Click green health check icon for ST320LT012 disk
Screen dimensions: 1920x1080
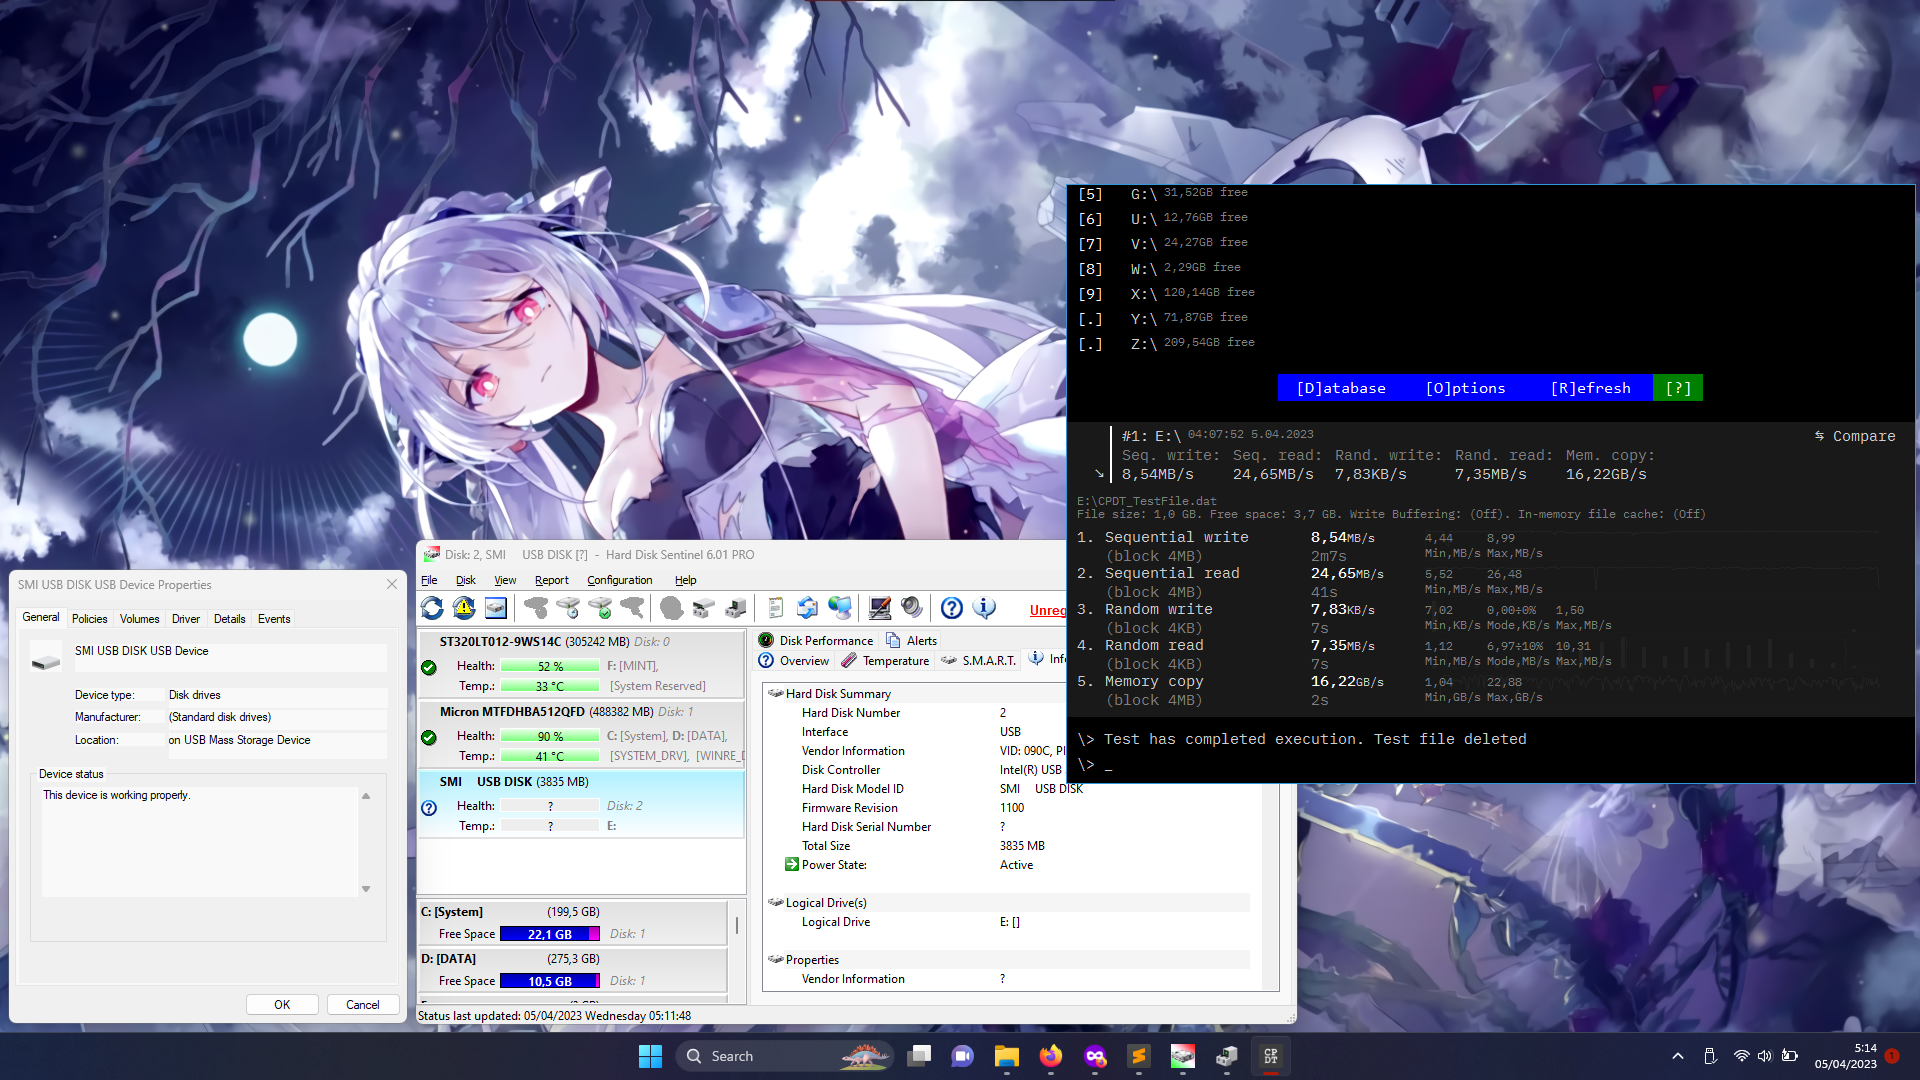[429, 668]
